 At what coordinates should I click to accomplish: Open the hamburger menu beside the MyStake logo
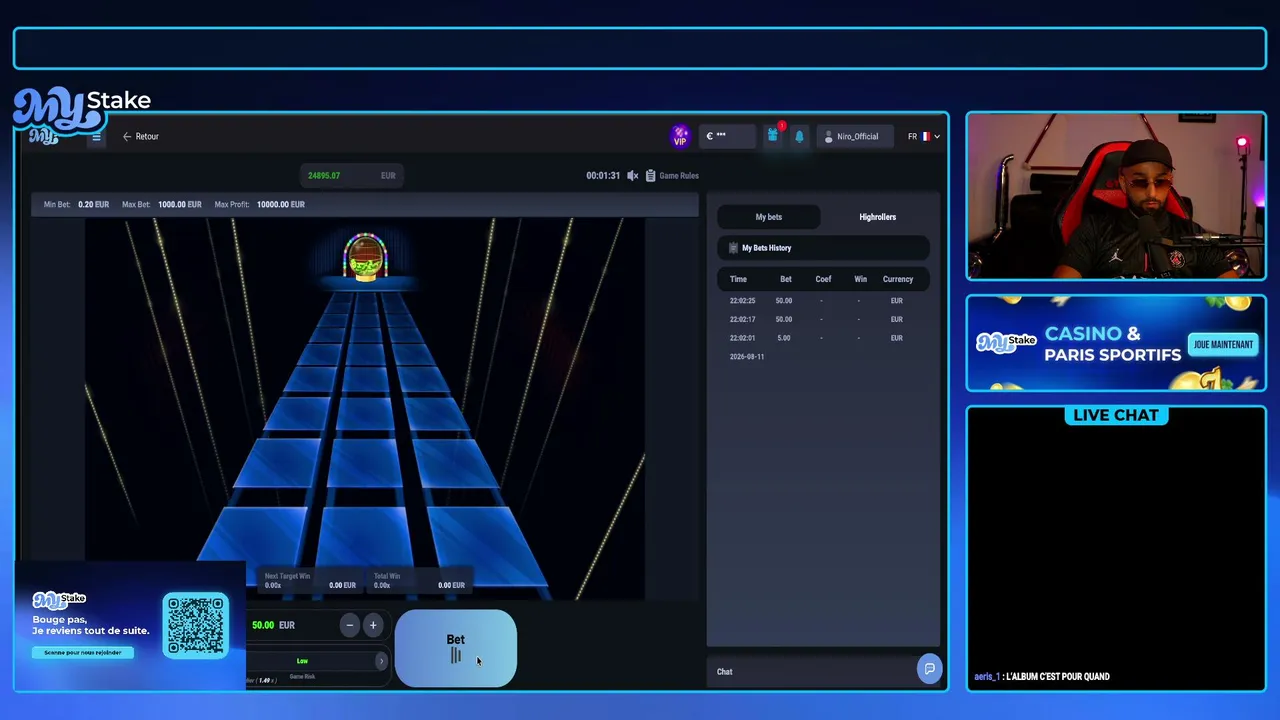coord(96,137)
